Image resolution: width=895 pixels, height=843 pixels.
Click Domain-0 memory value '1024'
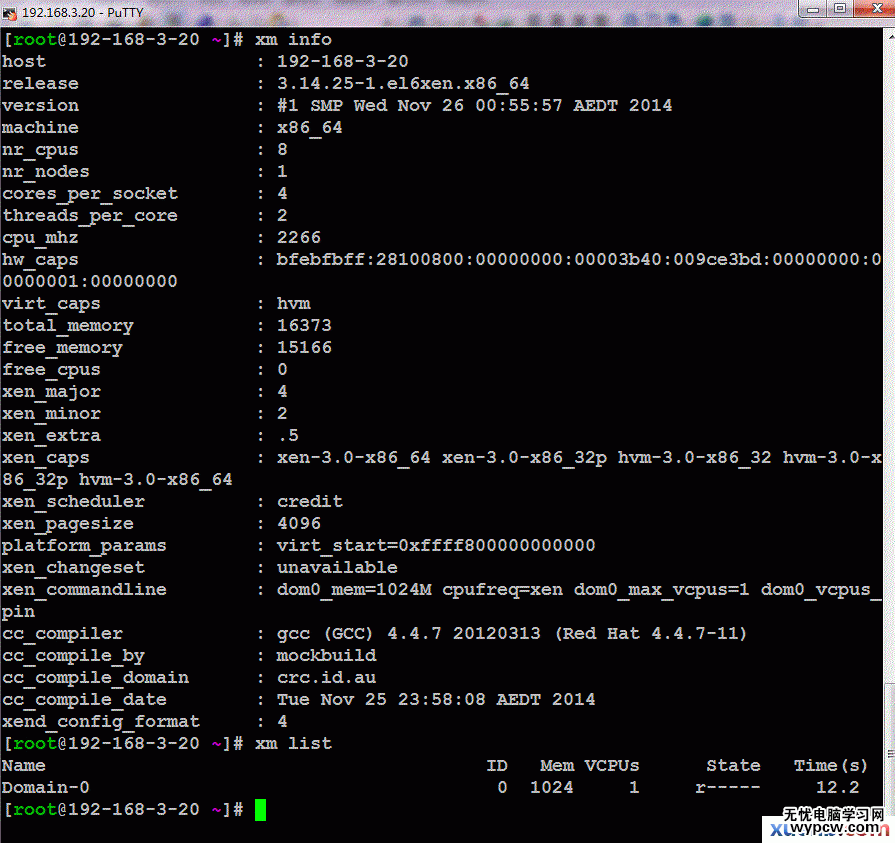coord(551,788)
